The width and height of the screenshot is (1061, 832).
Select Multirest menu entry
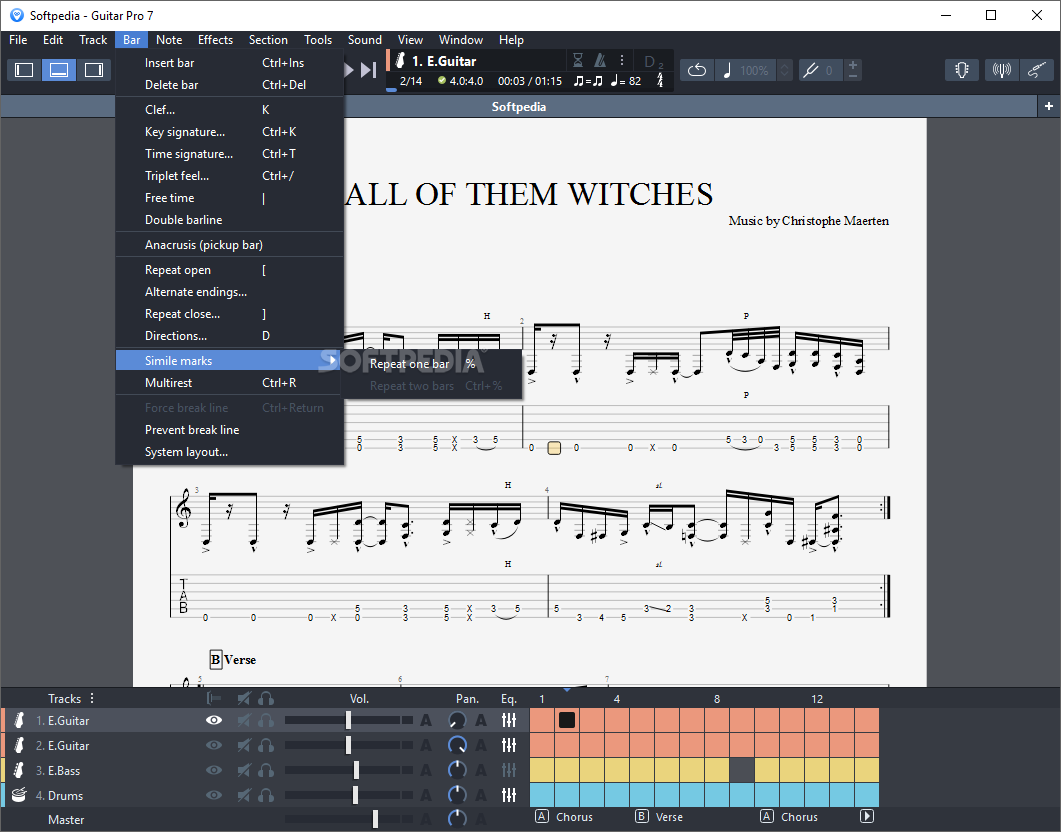pos(230,383)
